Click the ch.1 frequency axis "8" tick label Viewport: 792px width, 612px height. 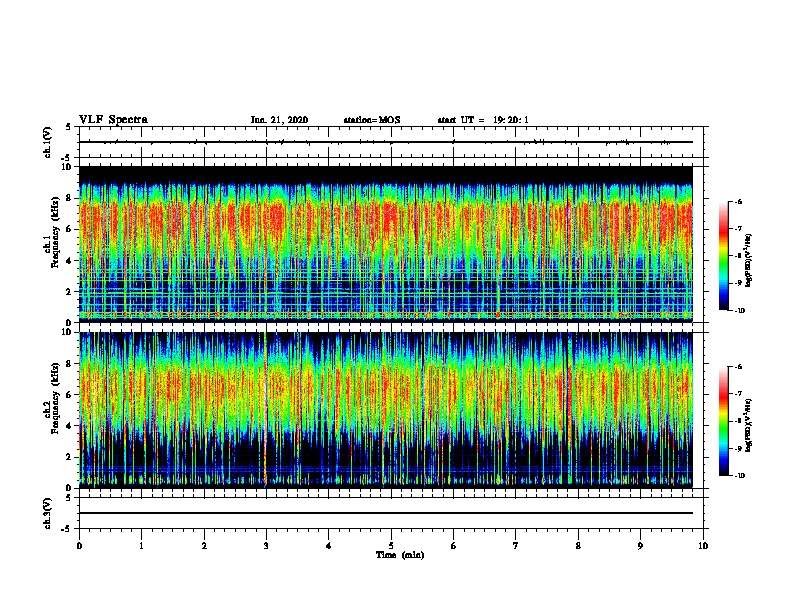click(70, 198)
